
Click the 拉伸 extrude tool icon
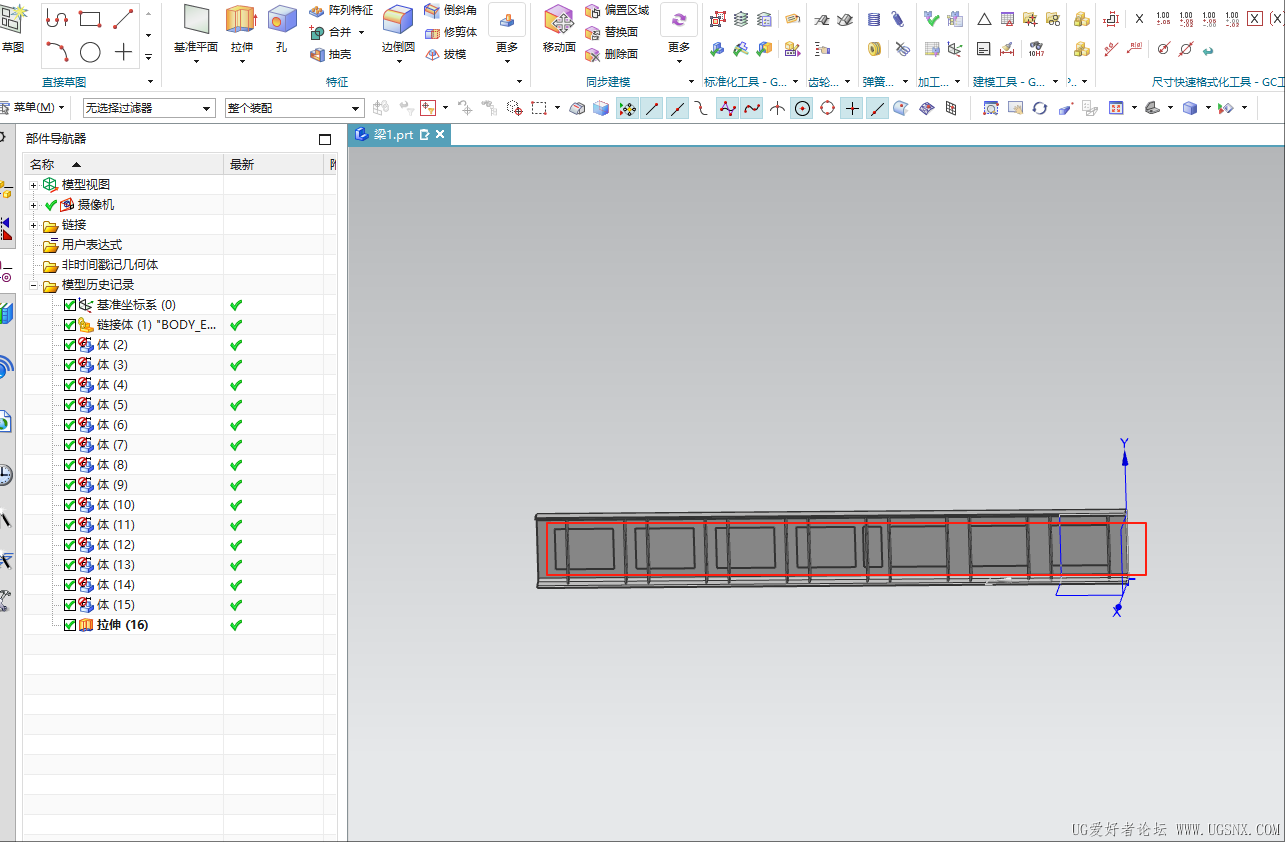tap(240, 20)
